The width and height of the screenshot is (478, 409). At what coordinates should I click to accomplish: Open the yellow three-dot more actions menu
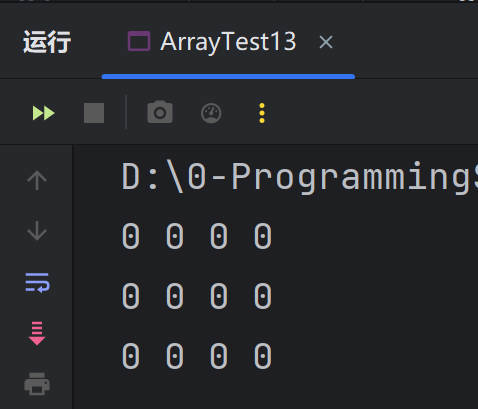point(262,113)
